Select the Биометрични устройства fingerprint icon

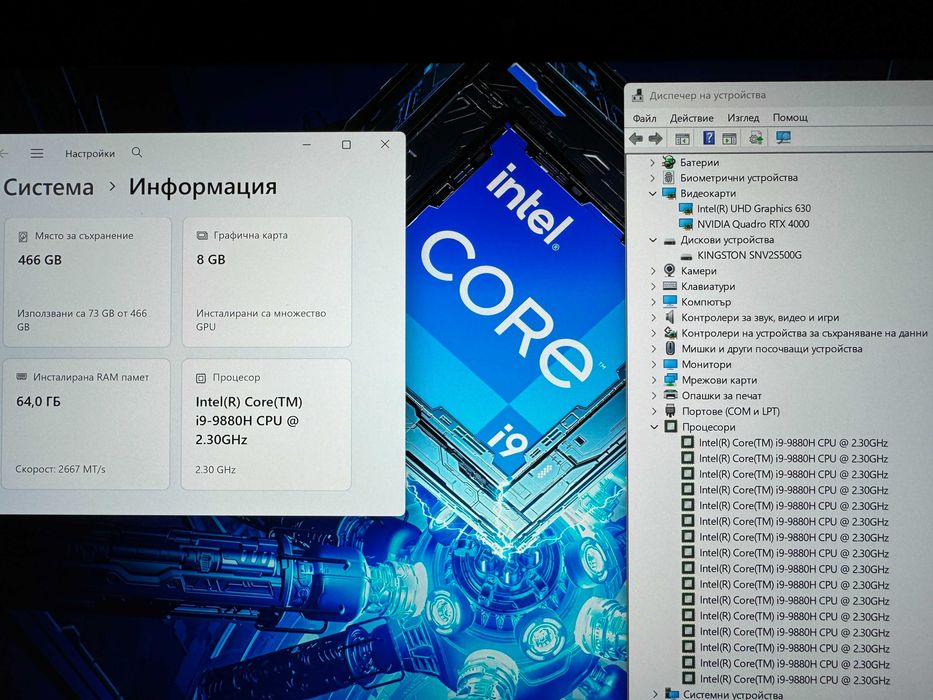tap(669, 177)
